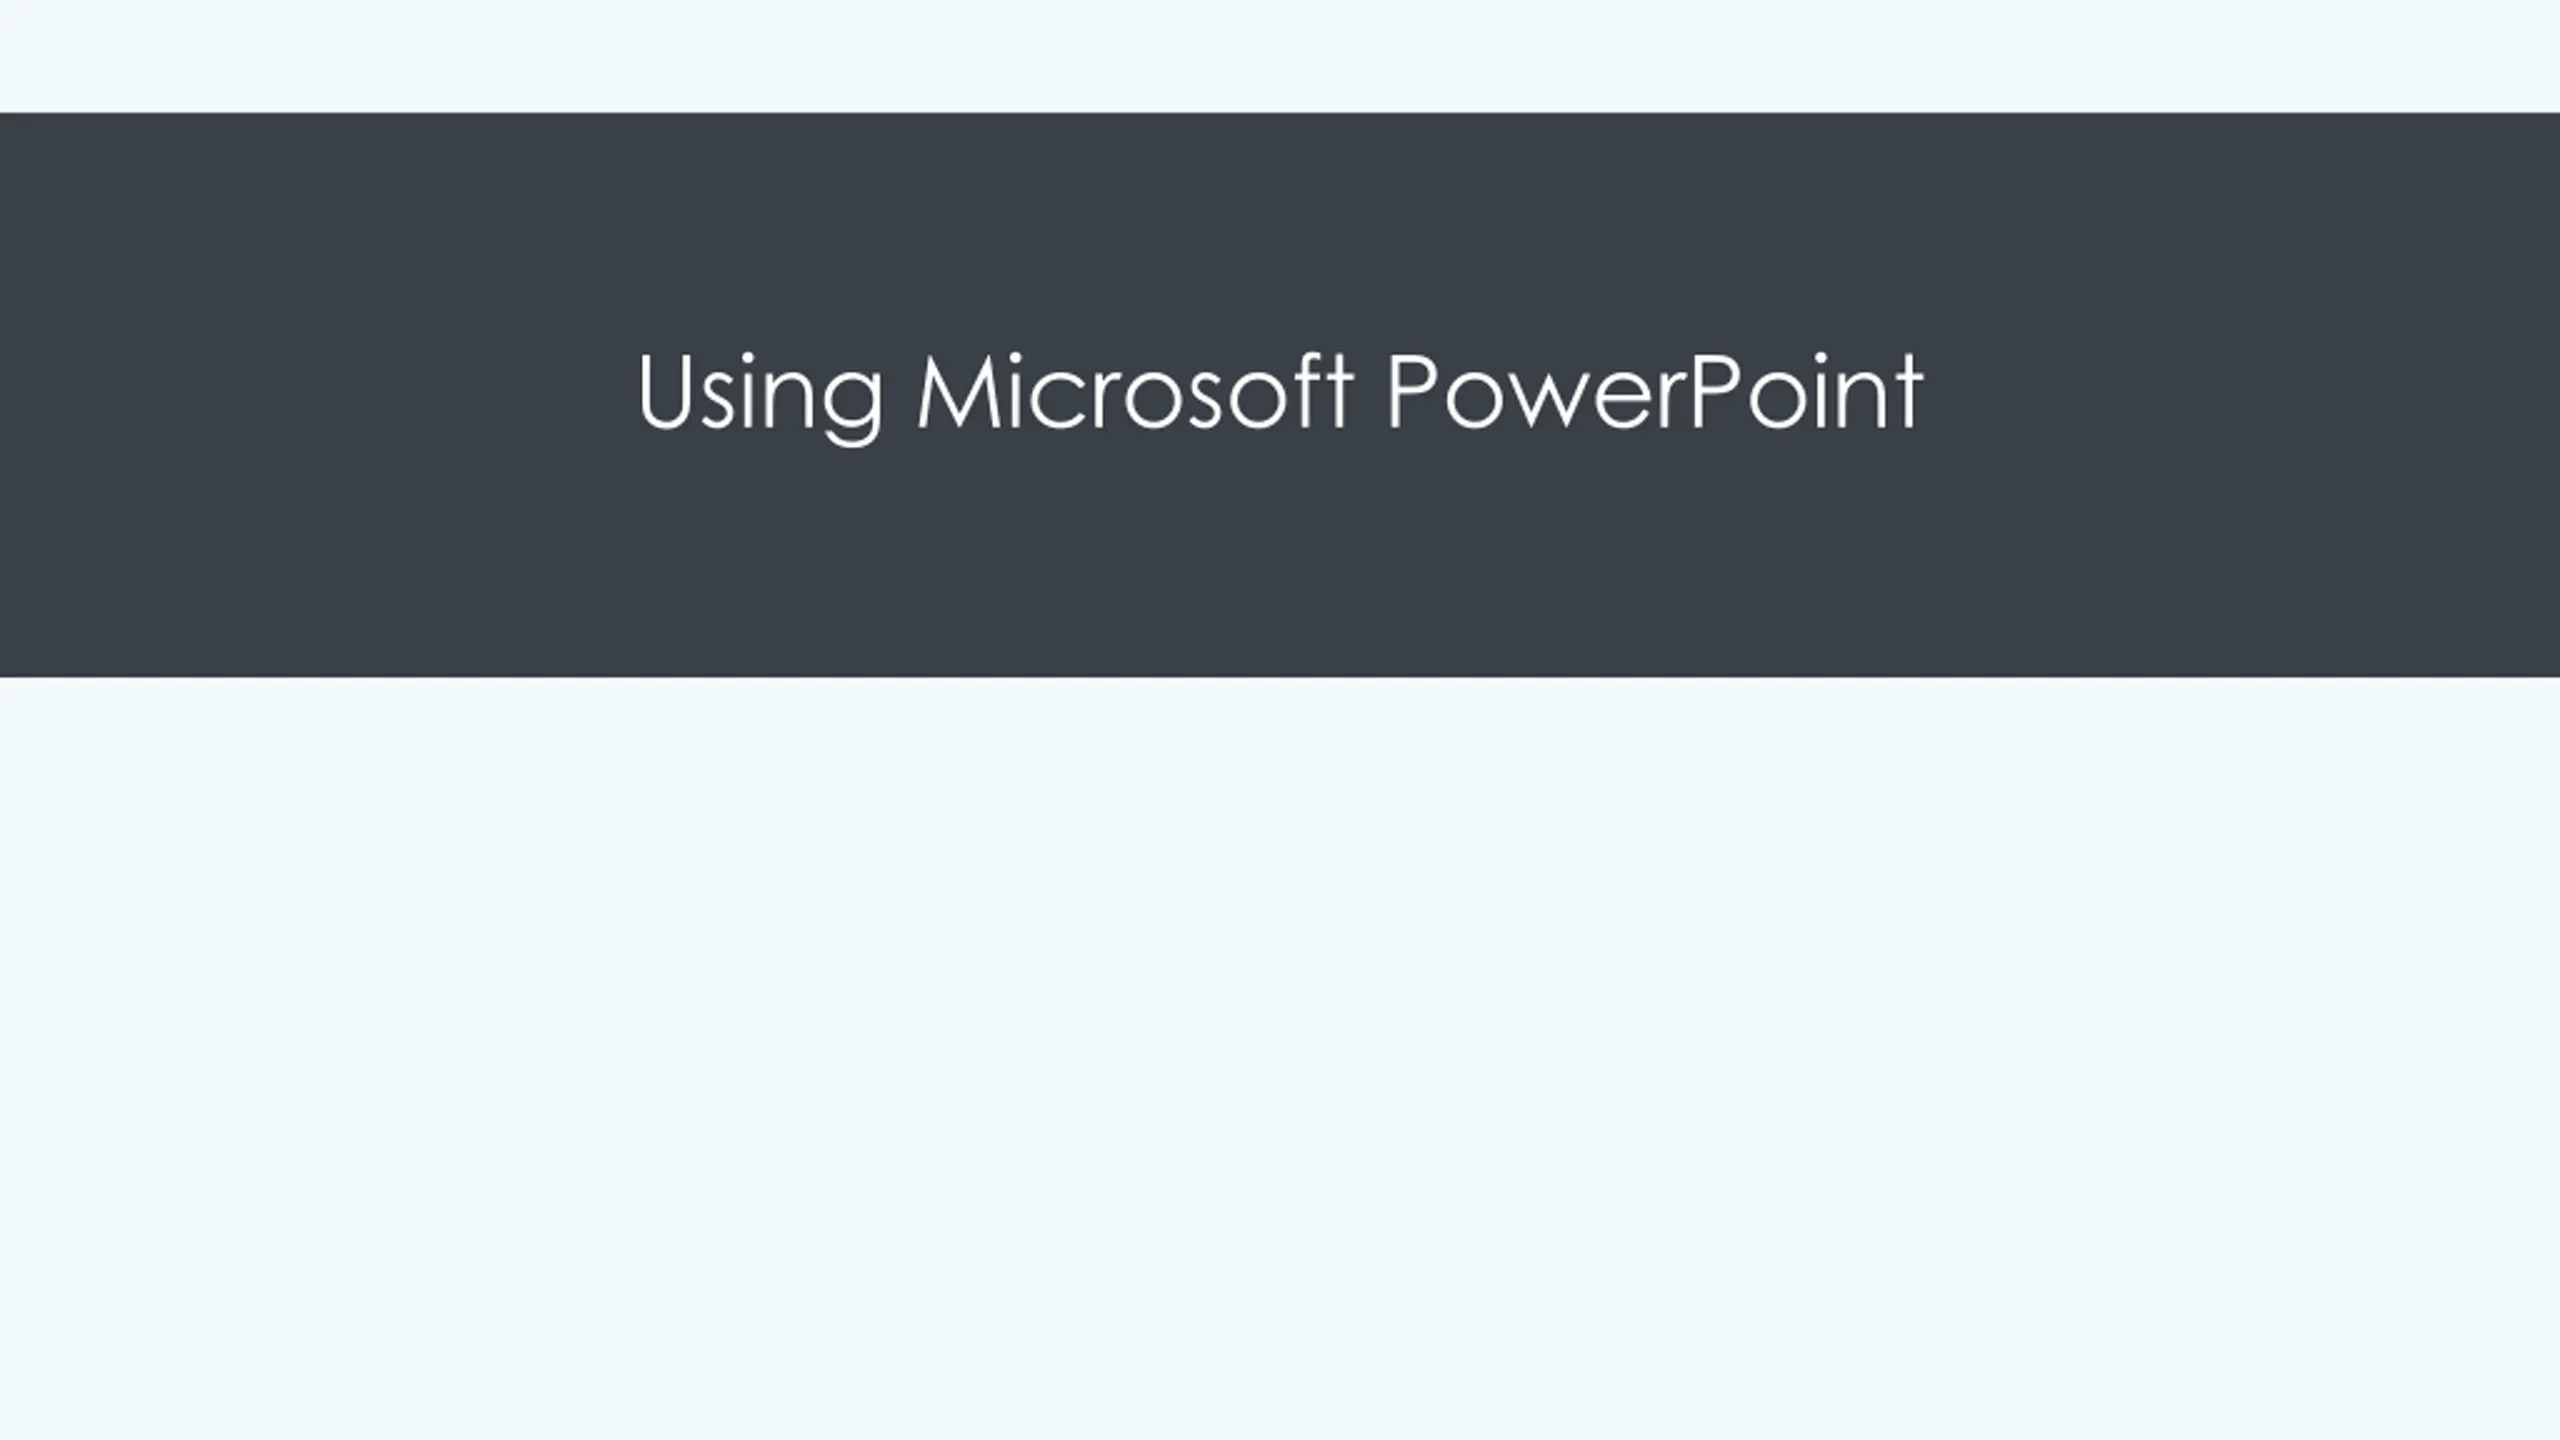This screenshot has height=1440, width=2560.
Task: Click the space between Microsoft and PowerPoint
Action: pos(1371,395)
